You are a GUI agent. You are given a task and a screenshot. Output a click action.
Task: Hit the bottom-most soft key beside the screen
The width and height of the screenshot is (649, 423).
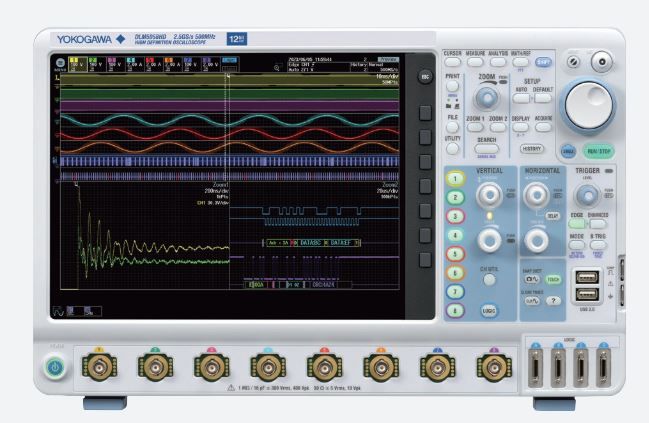[425, 260]
